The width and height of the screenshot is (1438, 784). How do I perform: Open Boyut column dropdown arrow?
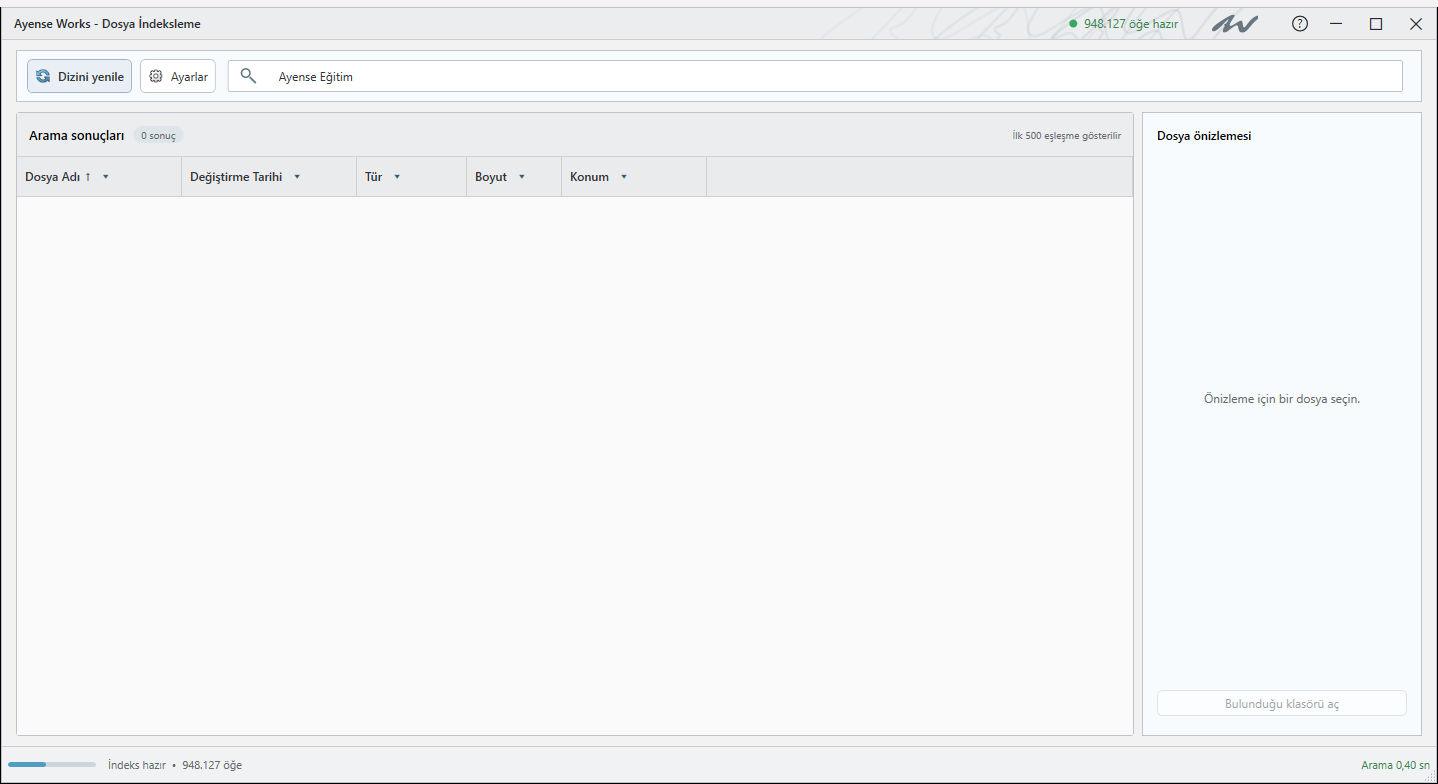pyautogui.click(x=522, y=177)
